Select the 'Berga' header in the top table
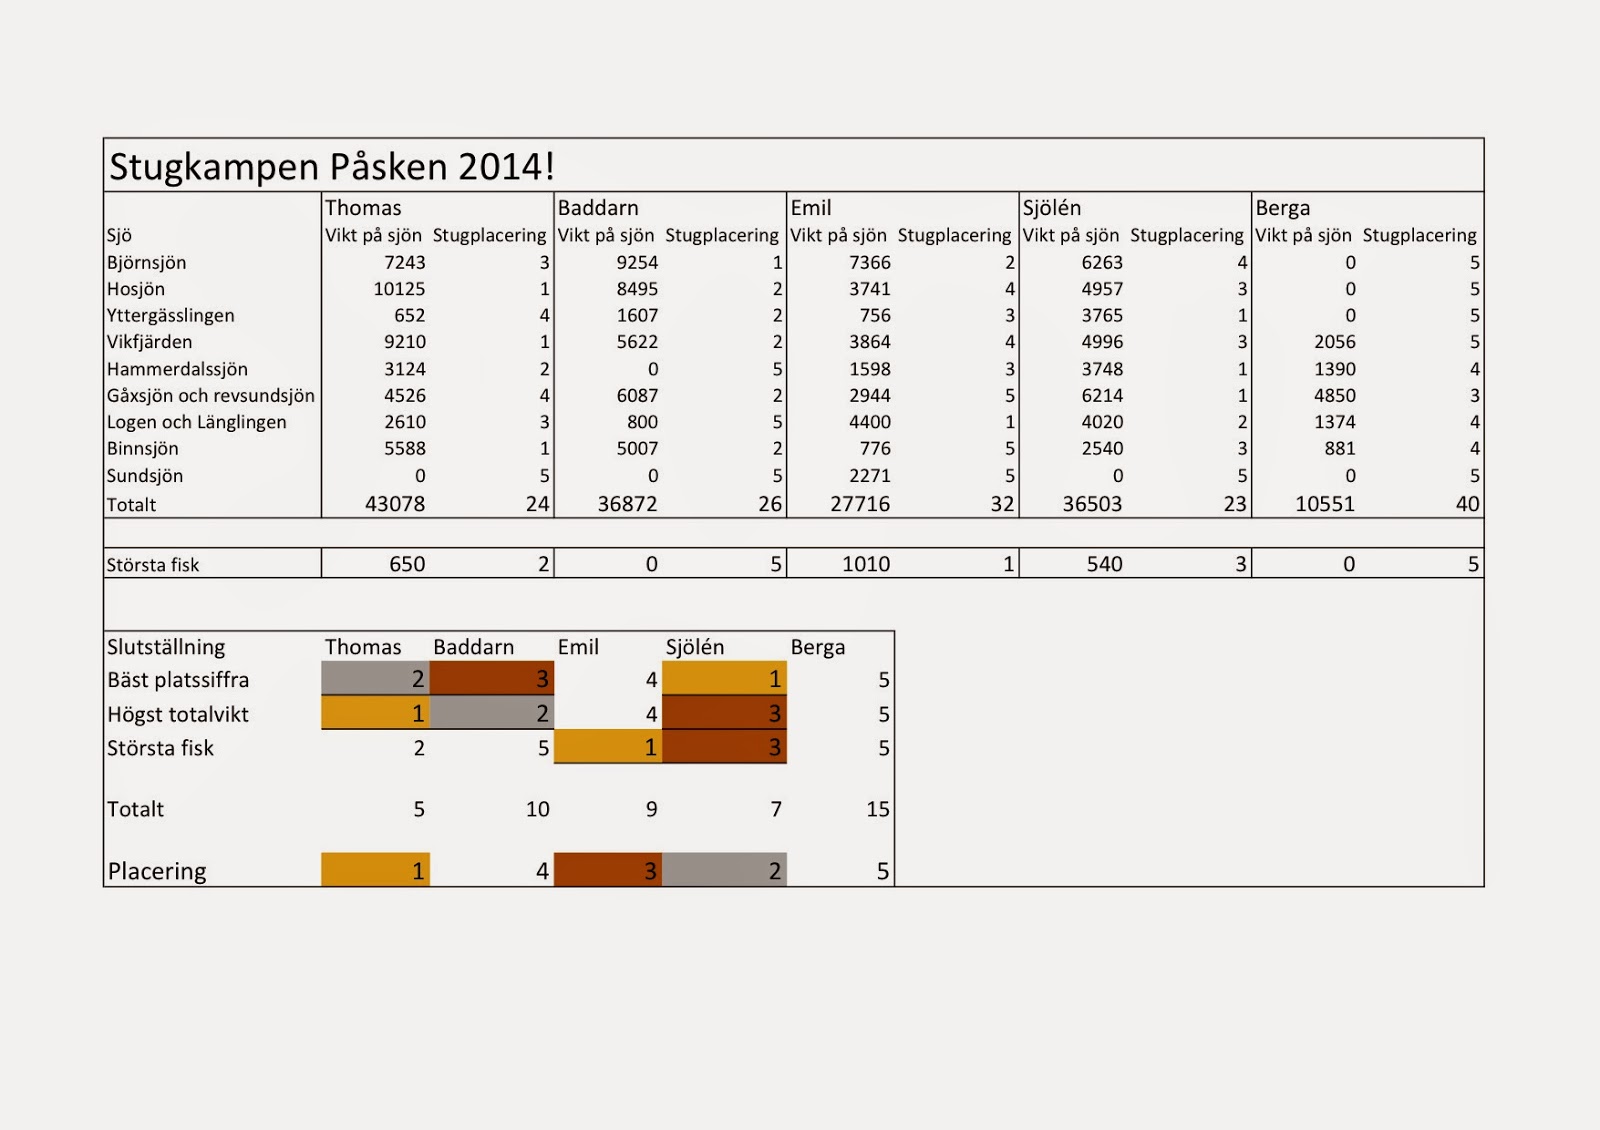Viewport: 1600px width, 1130px height. 1283,208
